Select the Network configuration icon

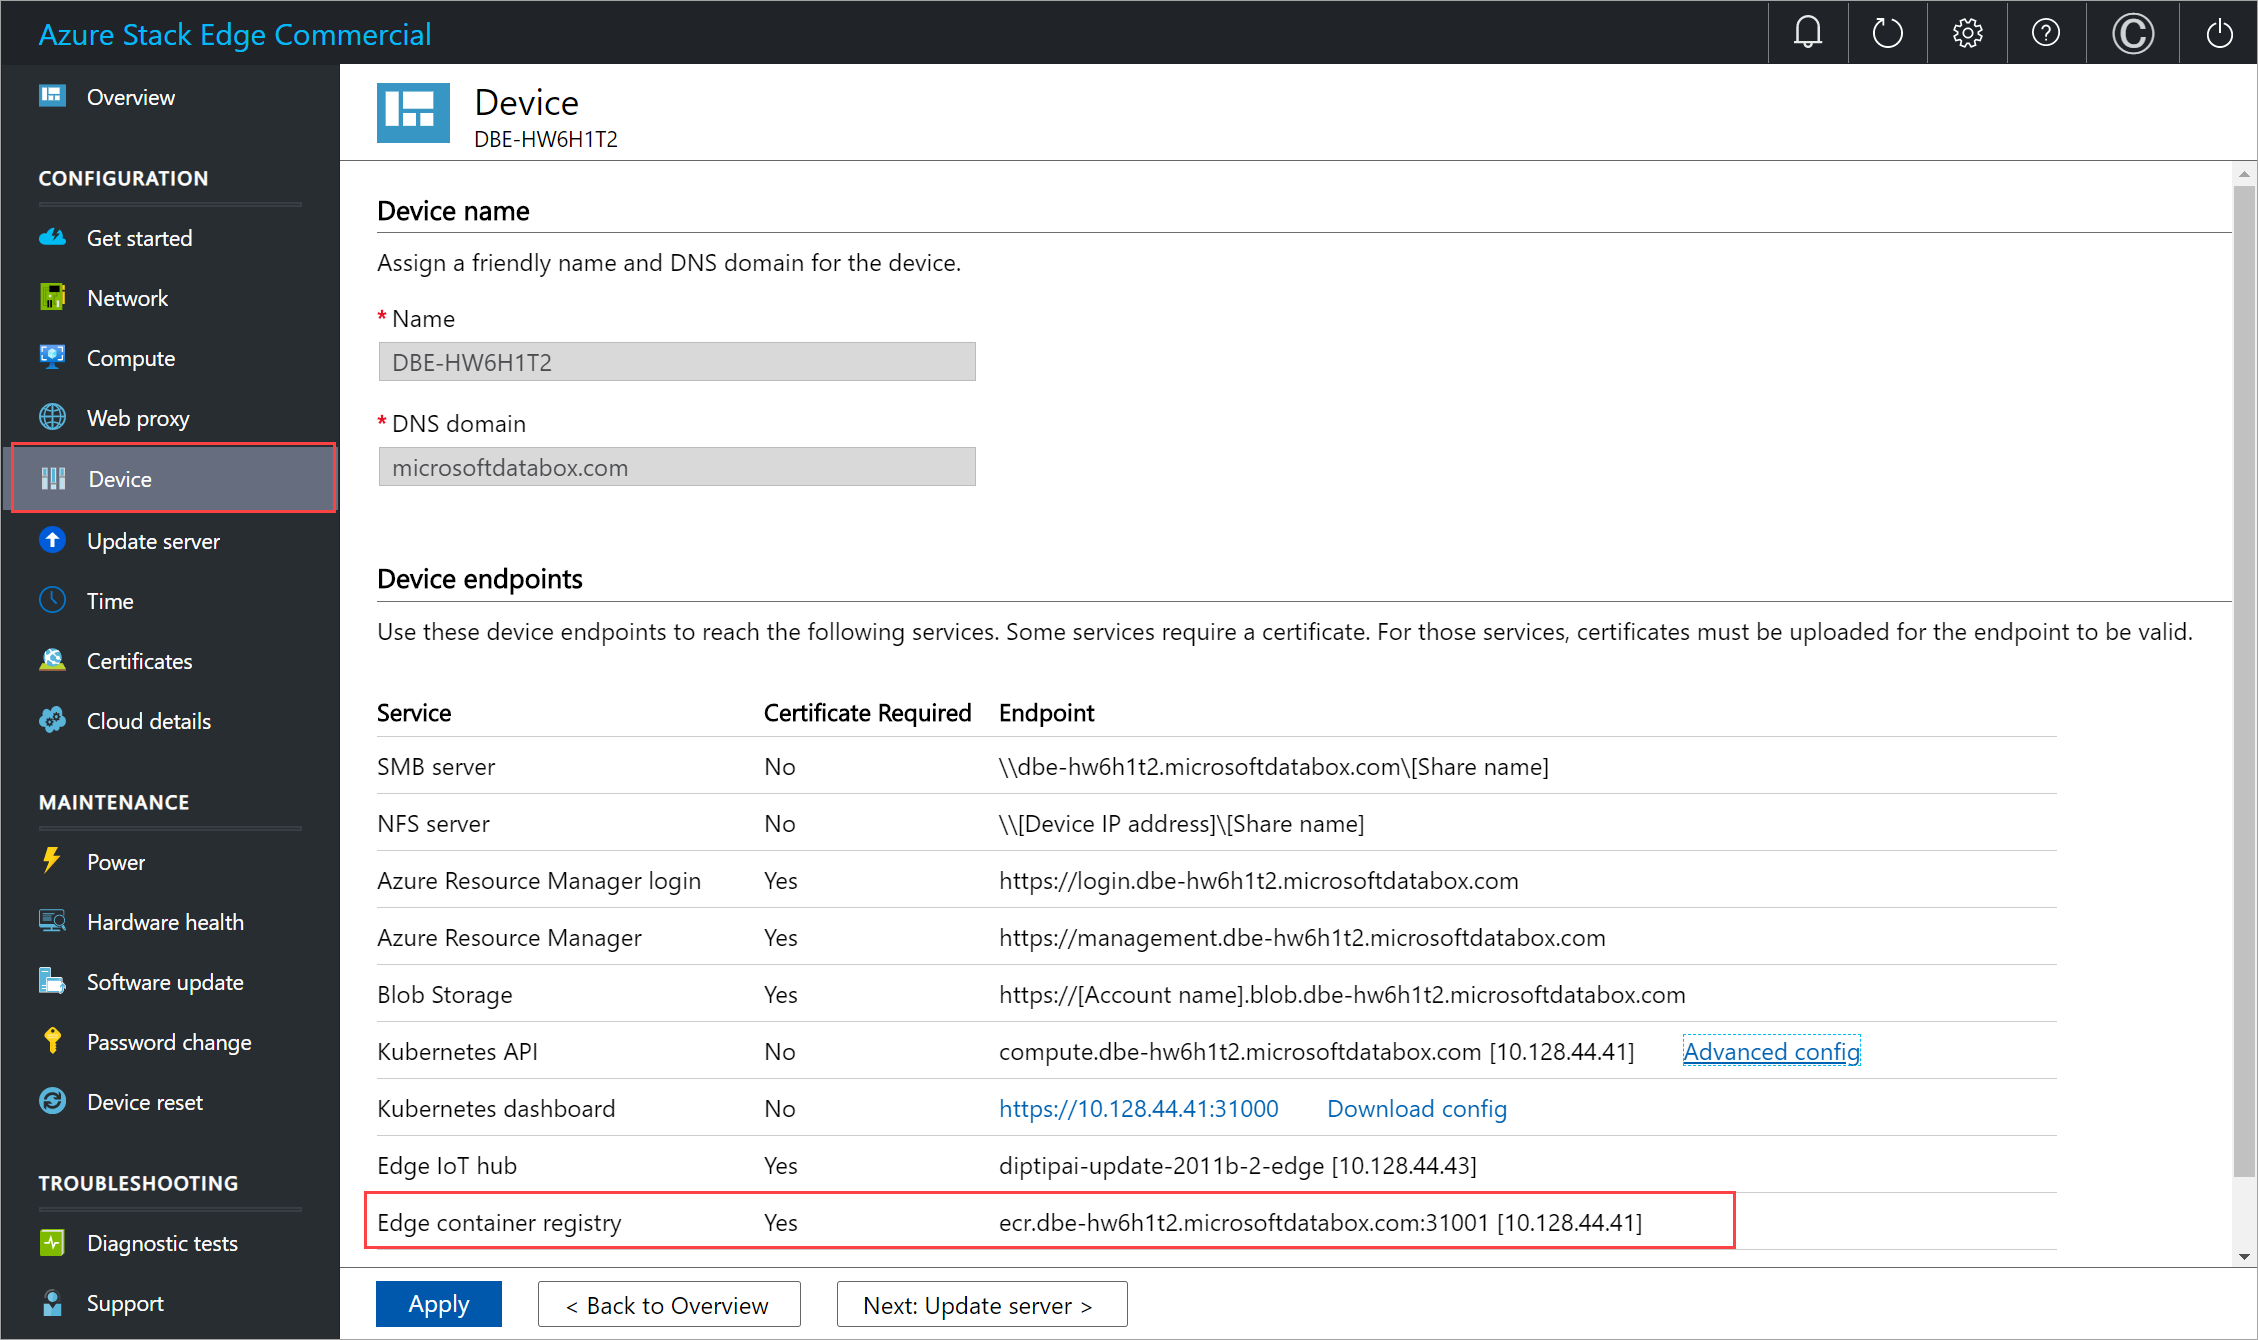tap(54, 297)
